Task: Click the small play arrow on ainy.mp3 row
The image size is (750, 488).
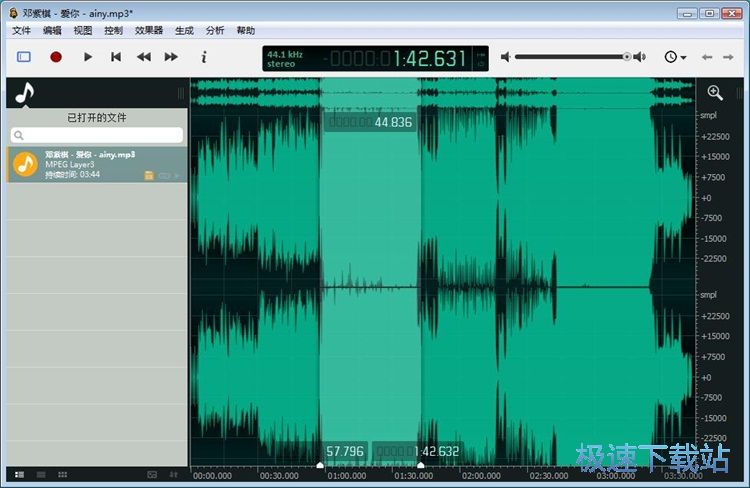Action: pos(176,176)
